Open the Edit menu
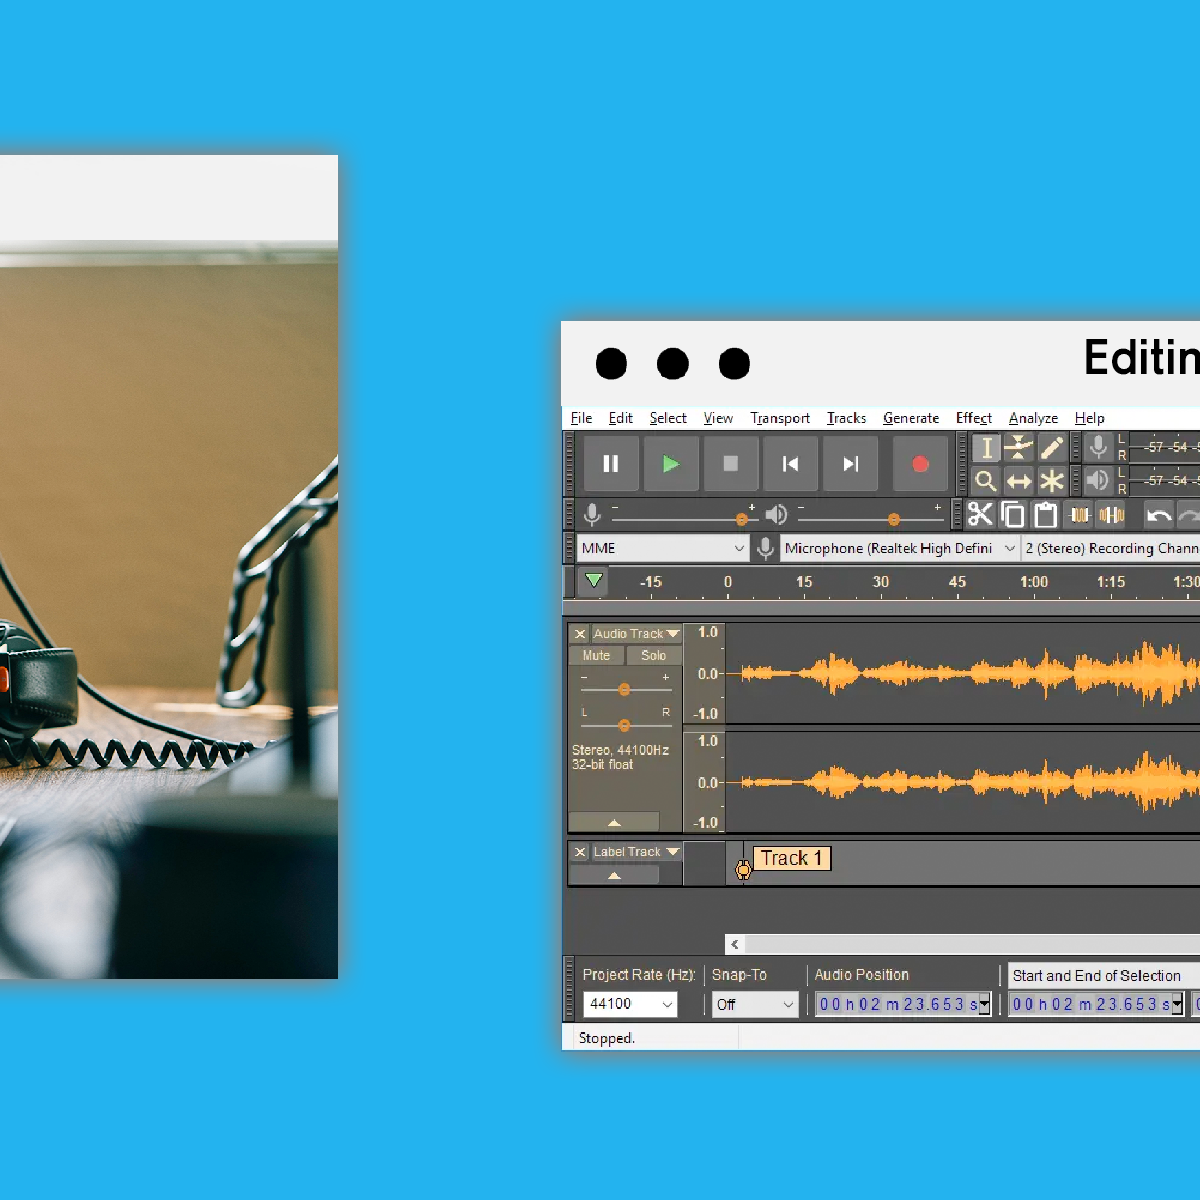The image size is (1200, 1200). coord(620,418)
